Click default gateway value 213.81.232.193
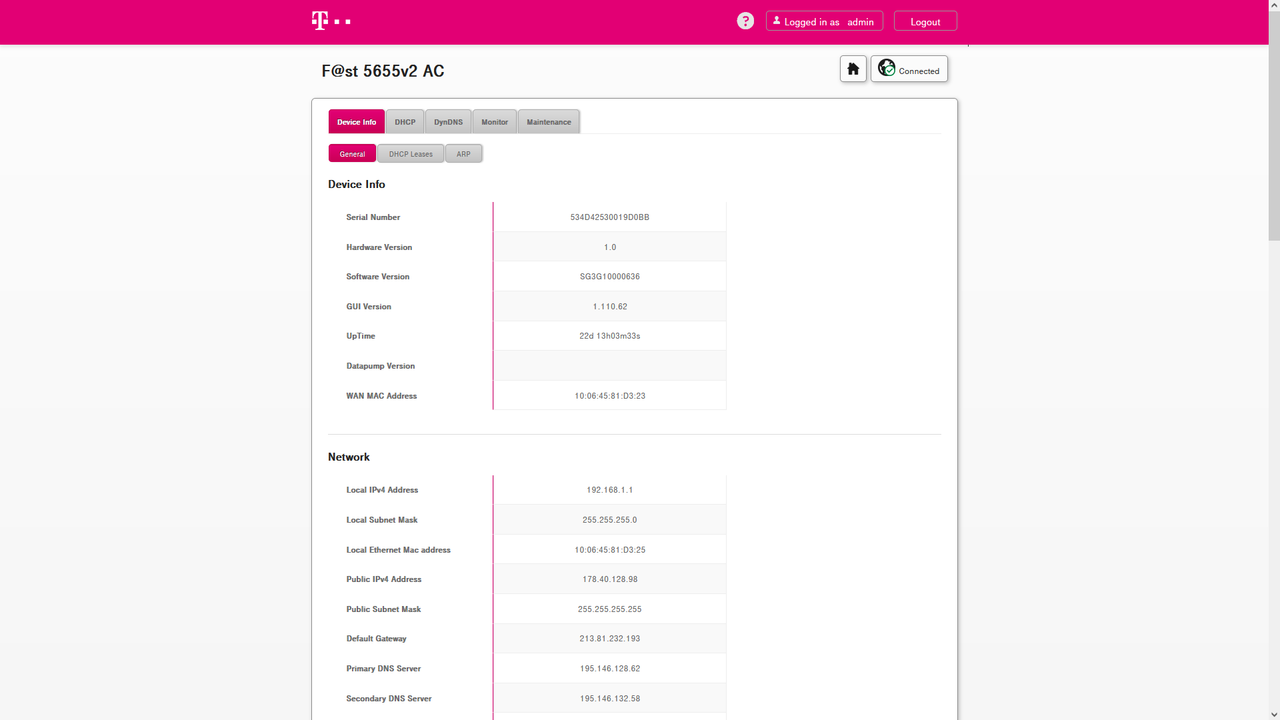Viewport: 1280px width, 720px height. click(610, 638)
